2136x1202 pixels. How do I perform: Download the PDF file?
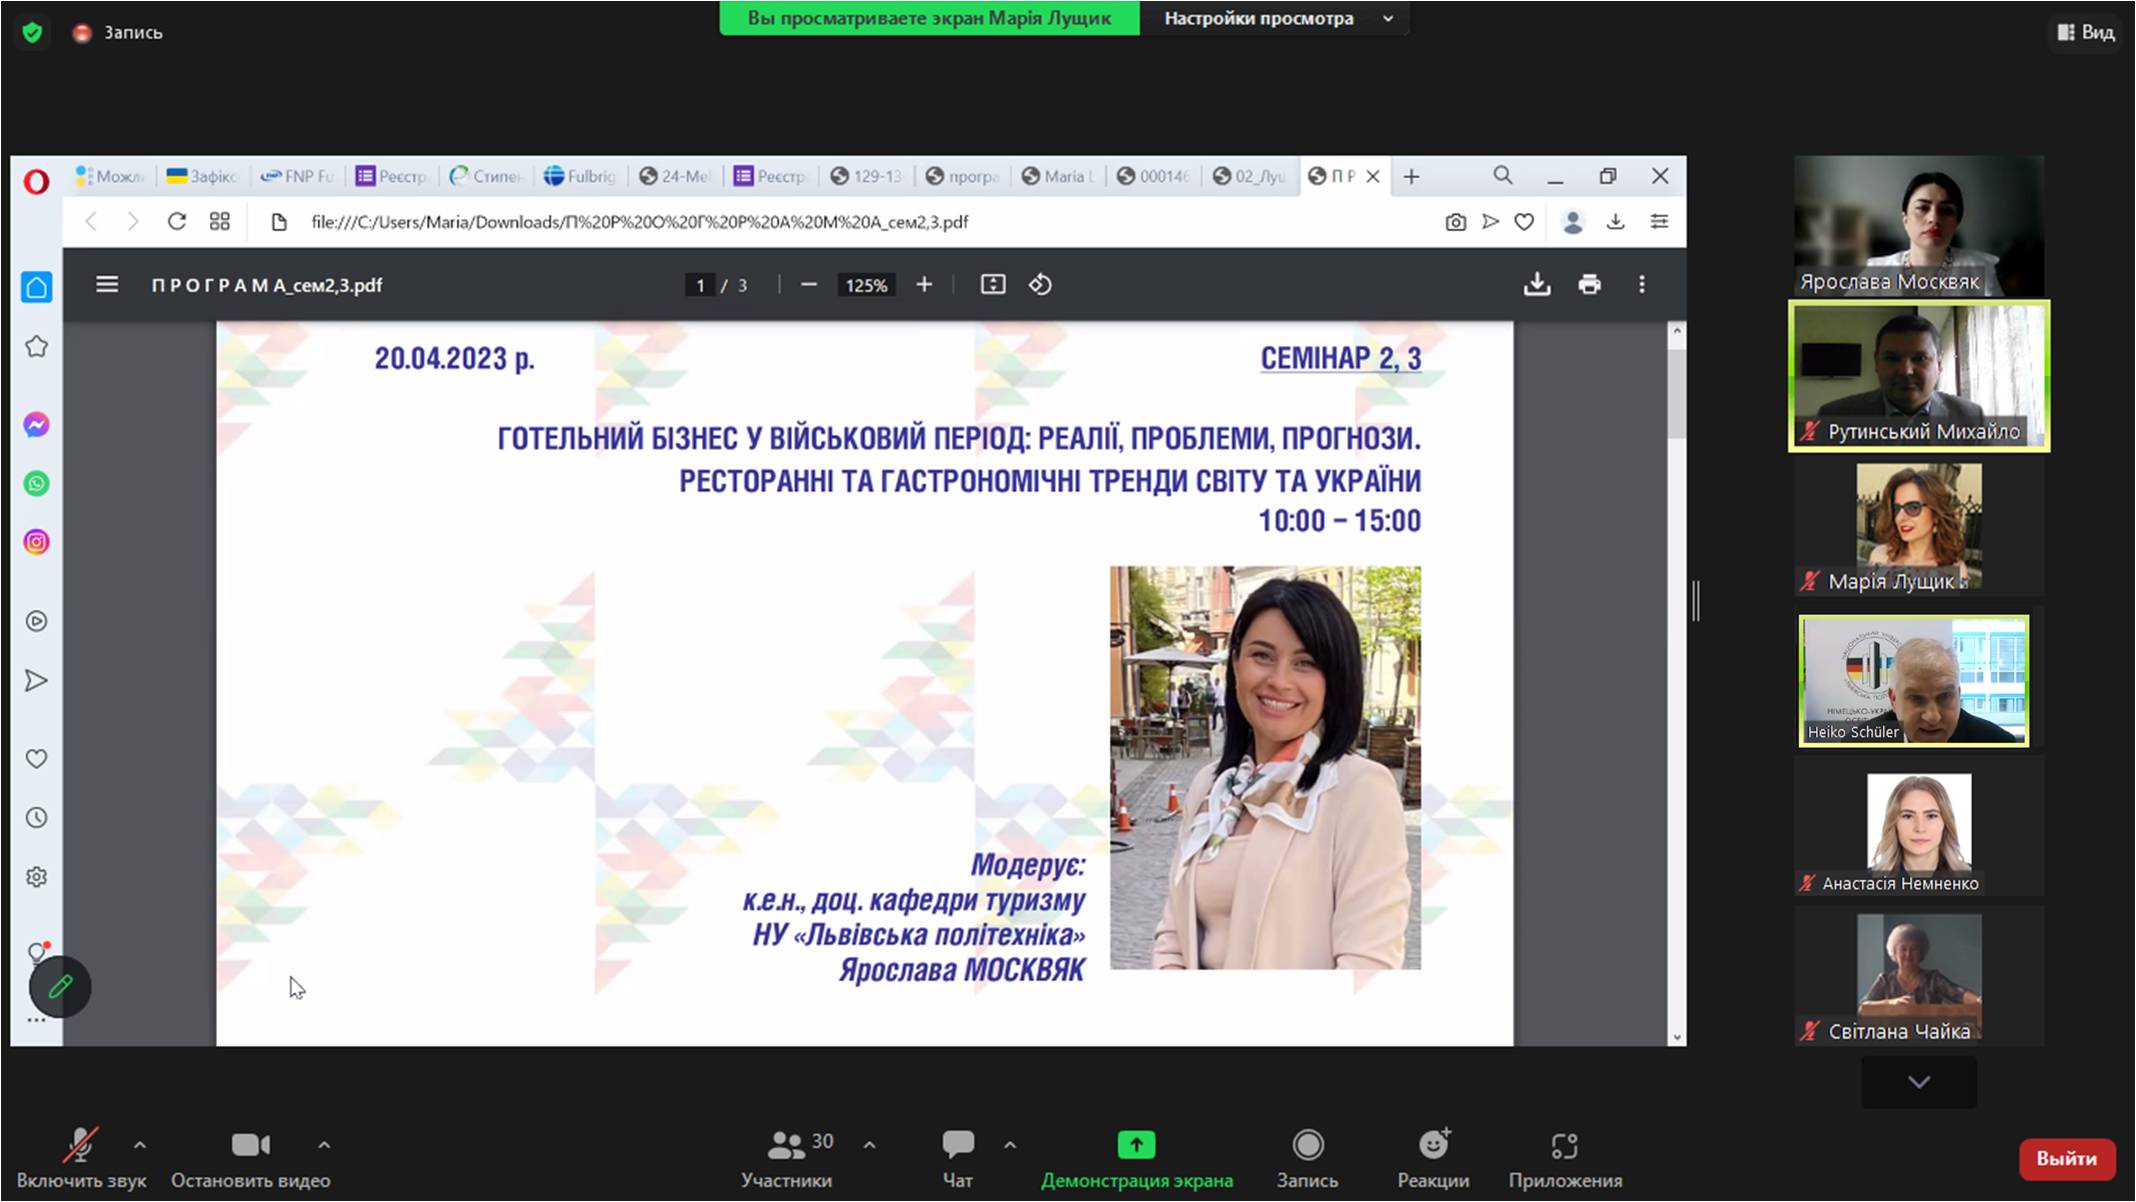pyautogui.click(x=1537, y=285)
